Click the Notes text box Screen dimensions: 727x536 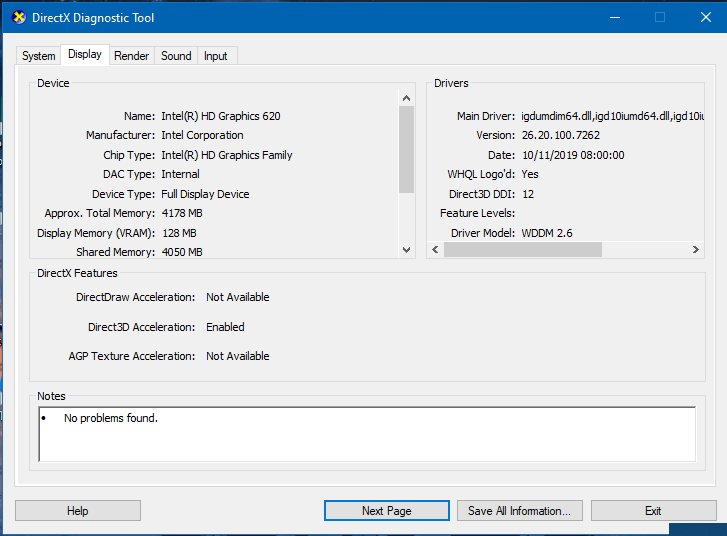(367, 434)
